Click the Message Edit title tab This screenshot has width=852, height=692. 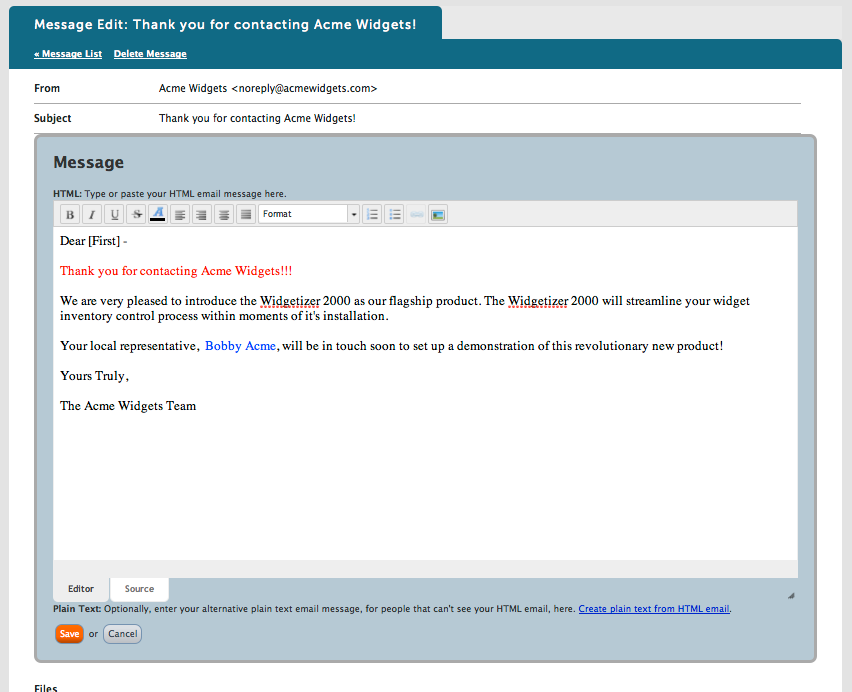click(225, 24)
